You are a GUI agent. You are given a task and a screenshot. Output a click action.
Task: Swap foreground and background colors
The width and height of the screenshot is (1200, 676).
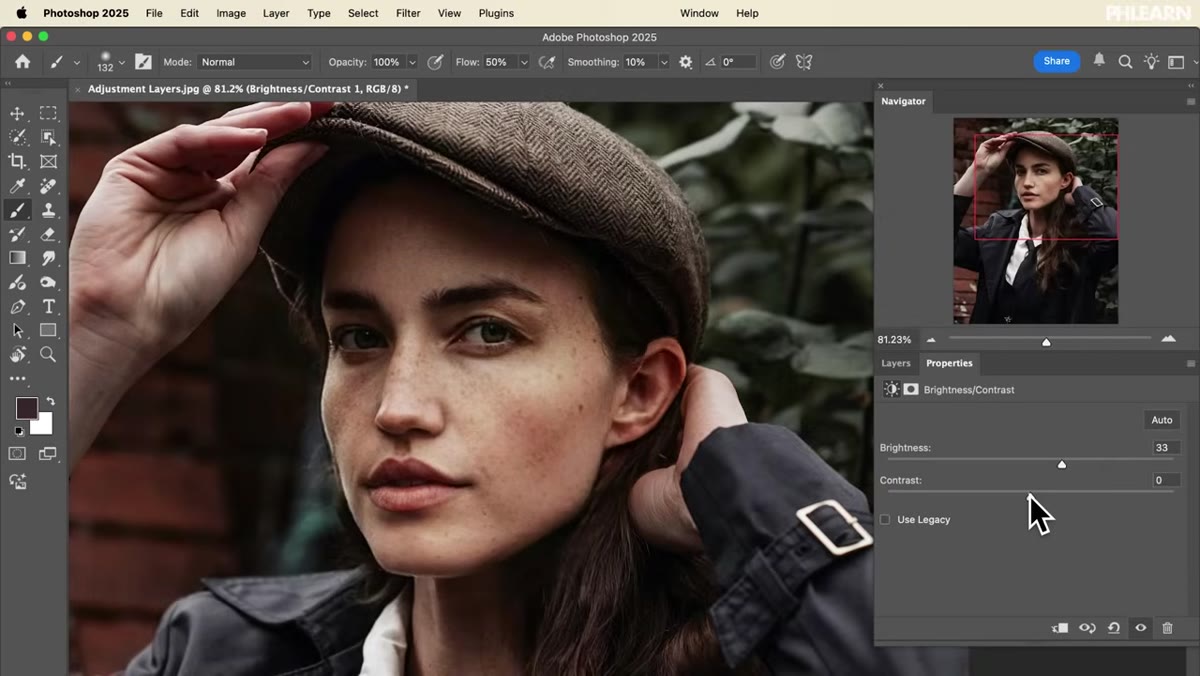tap(50, 402)
